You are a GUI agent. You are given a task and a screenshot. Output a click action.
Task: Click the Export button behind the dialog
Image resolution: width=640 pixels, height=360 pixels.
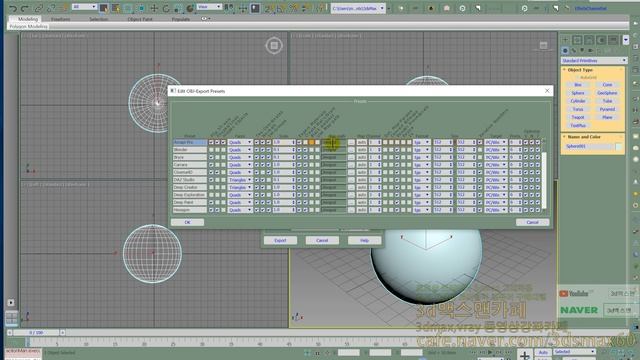[x=280, y=240]
